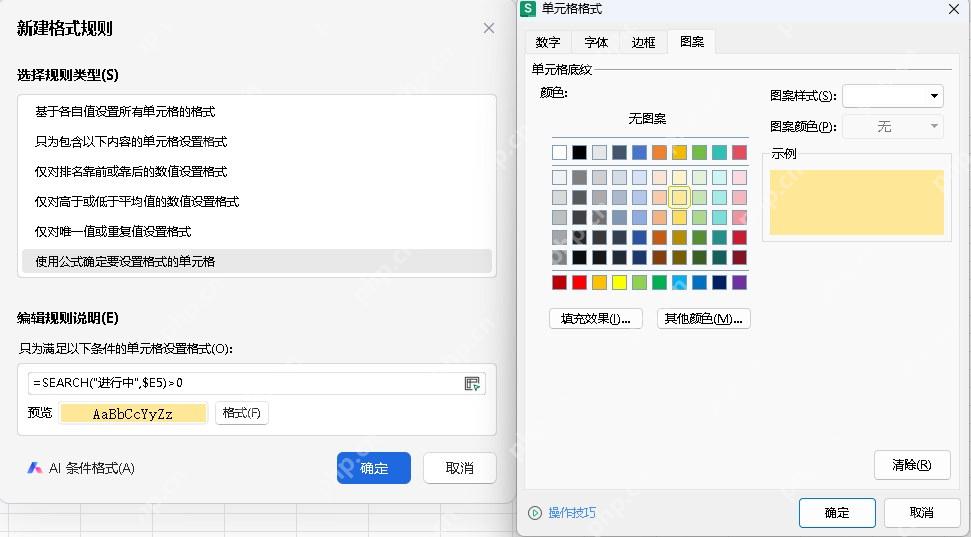This screenshot has width=971, height=537.
Task: Click the 新建格式规则 dialog title
Action: pos(64,28)
